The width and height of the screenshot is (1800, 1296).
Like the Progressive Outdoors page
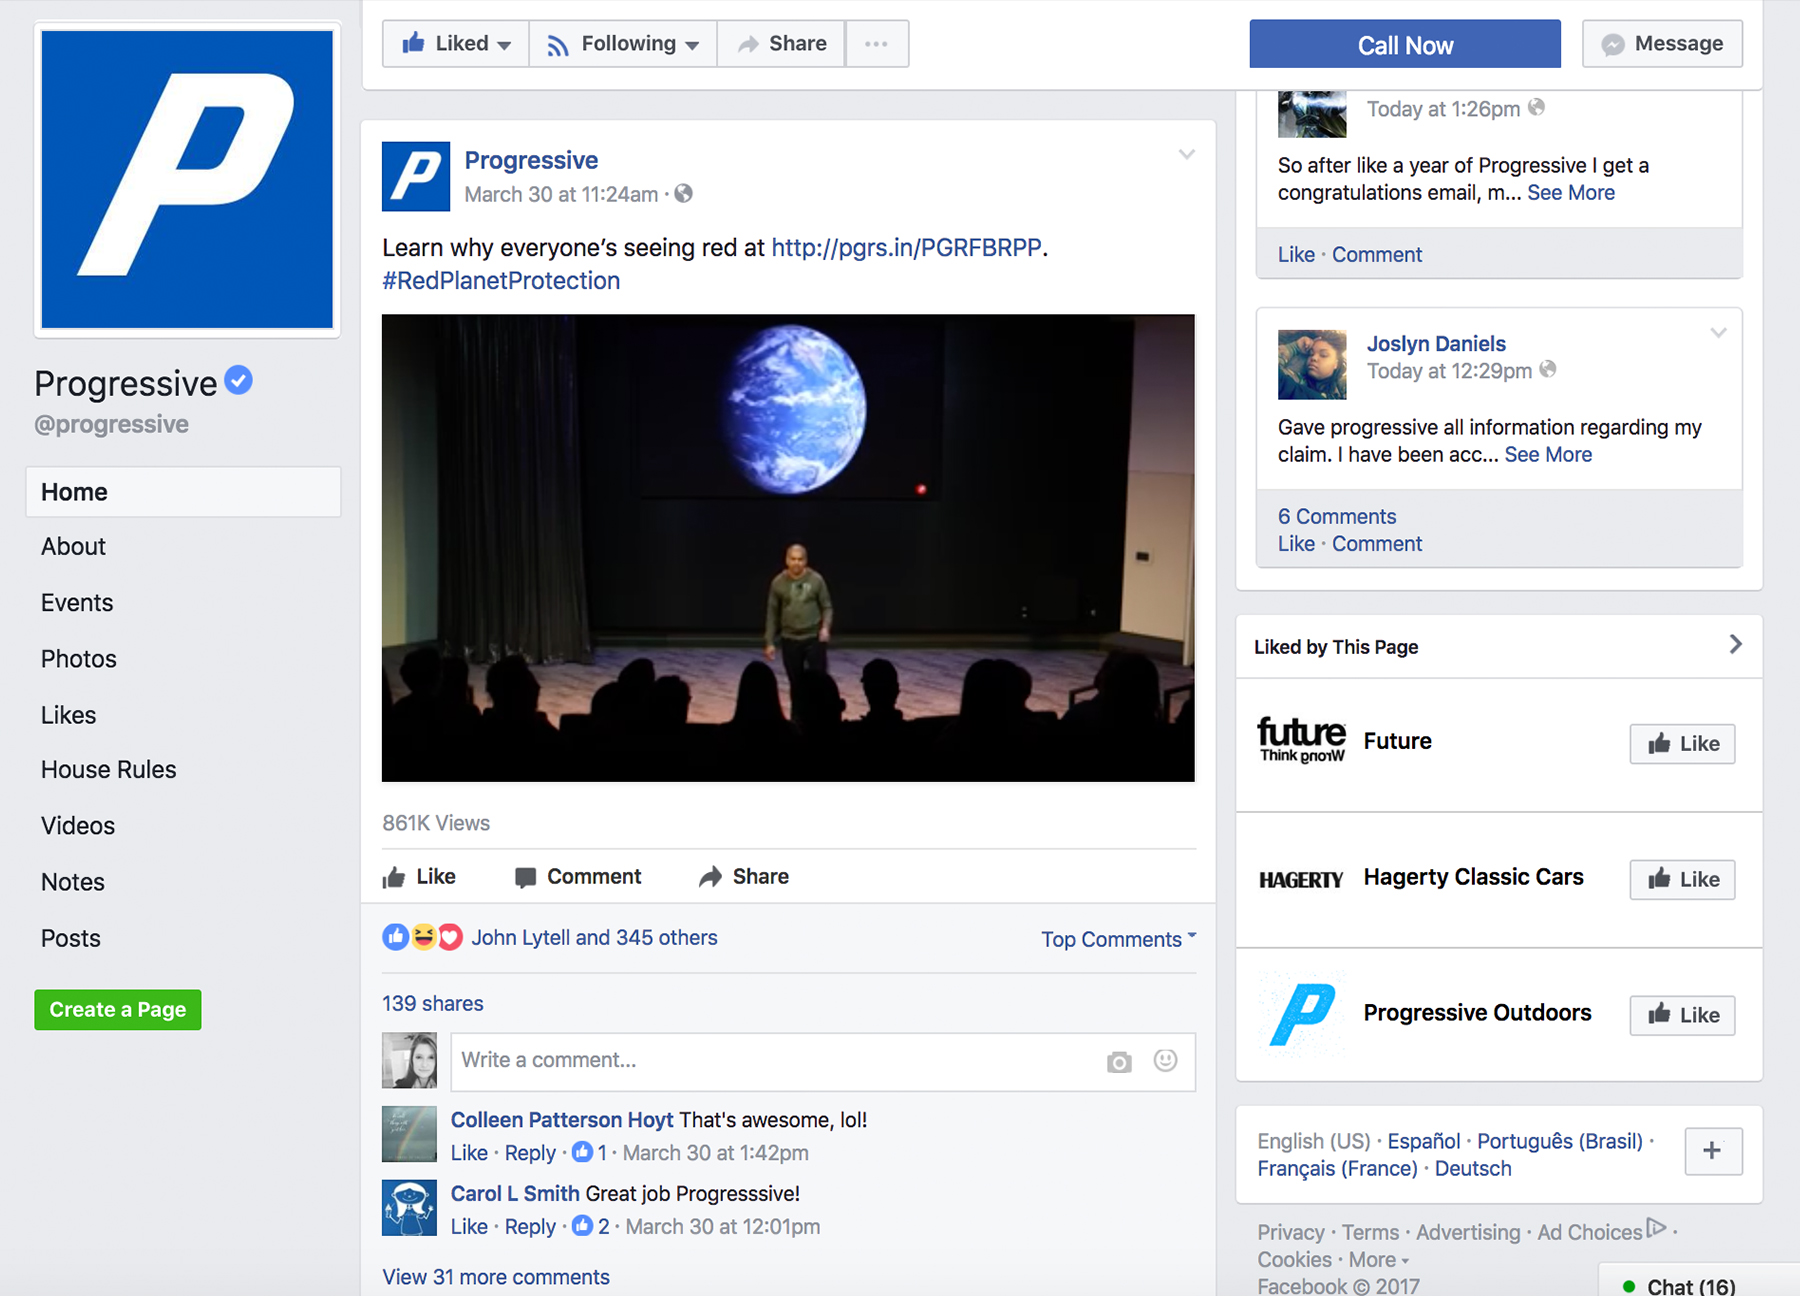point(1683,1016)
